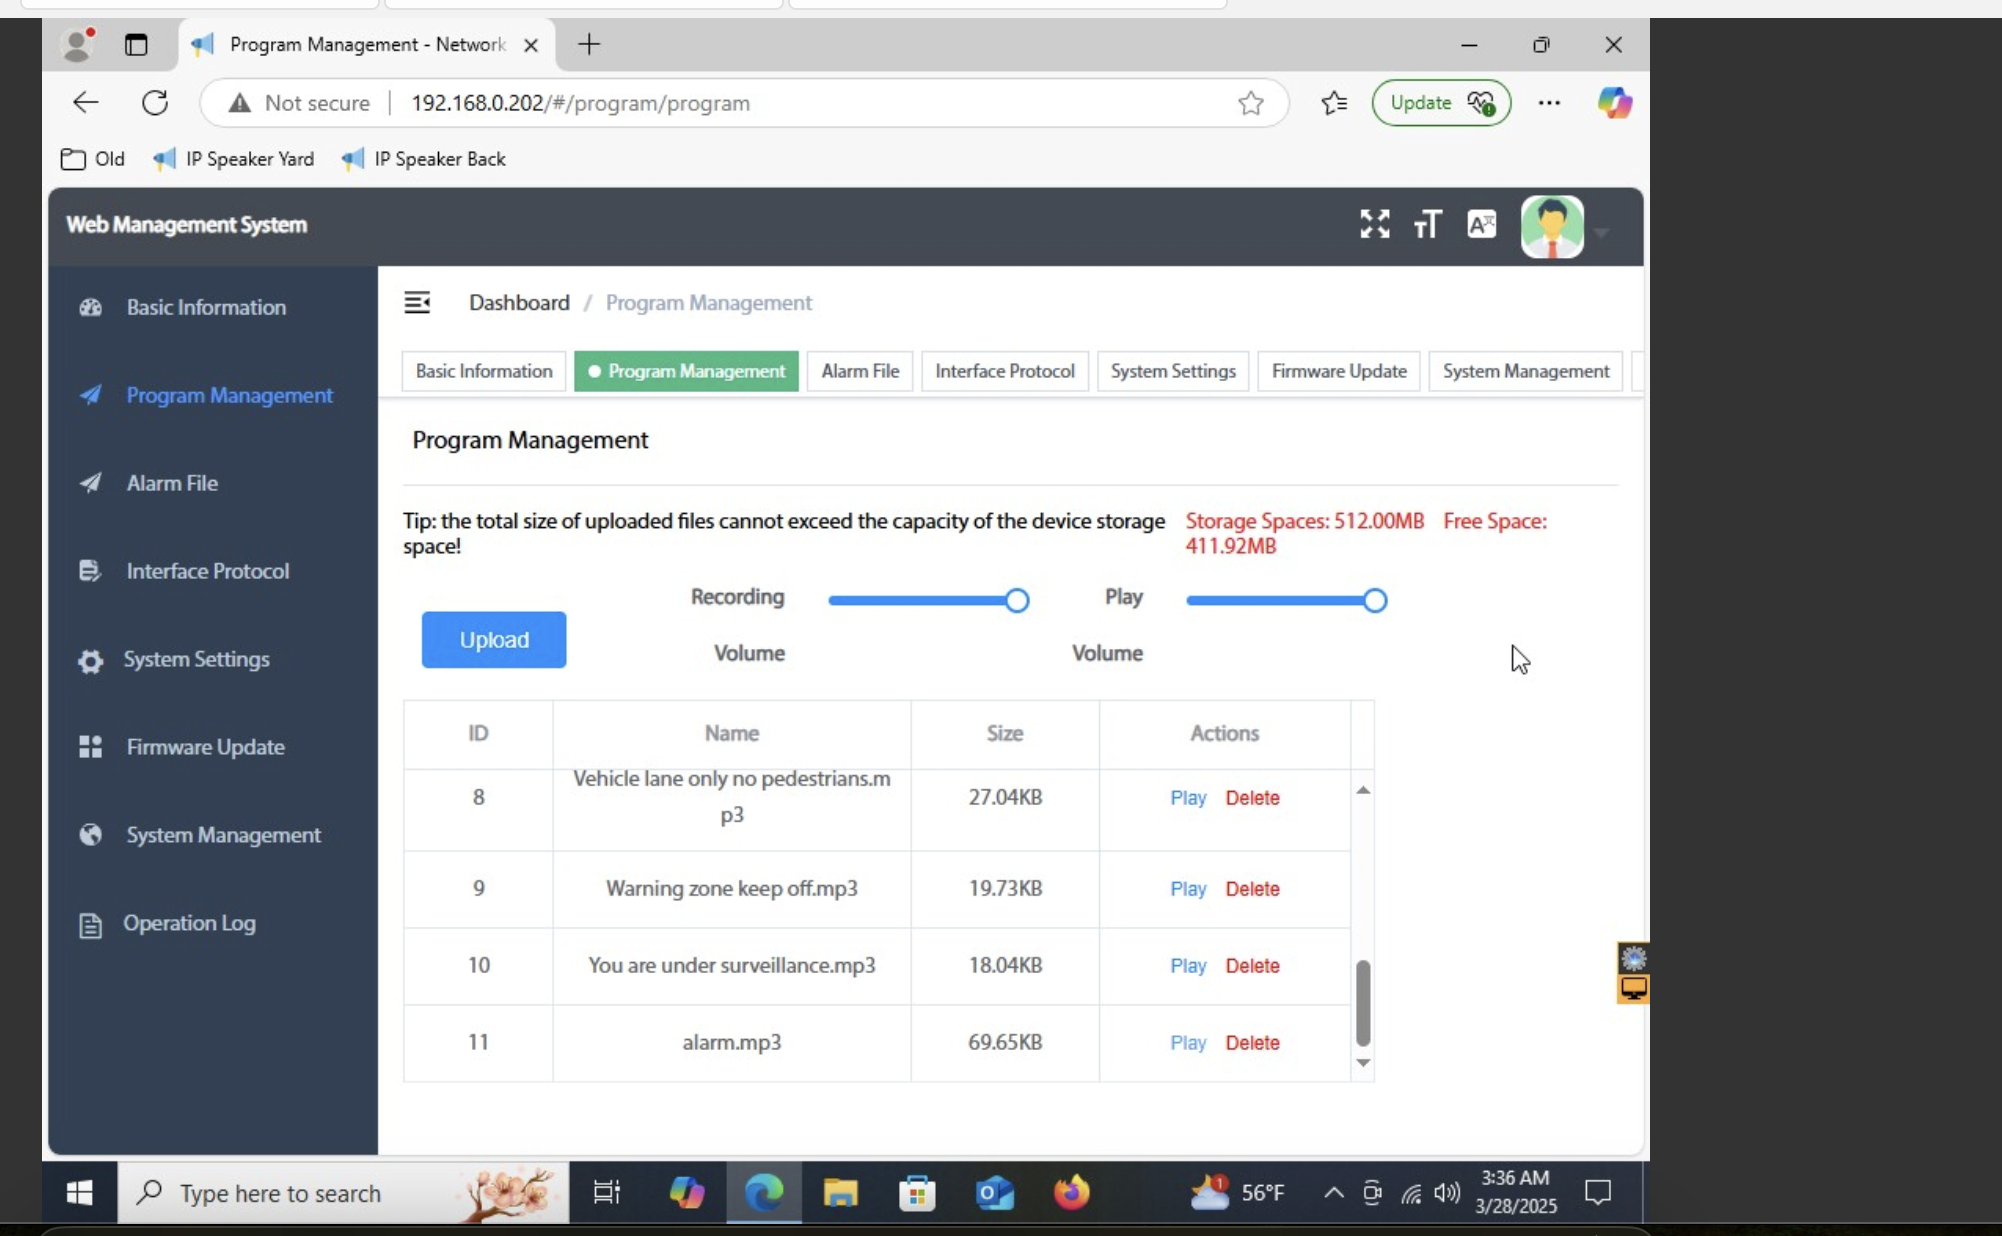Screen dimensions: 2002x1236
Task: Delete Warning zone keep off.mp3
Action: [x=1252, y=889]
